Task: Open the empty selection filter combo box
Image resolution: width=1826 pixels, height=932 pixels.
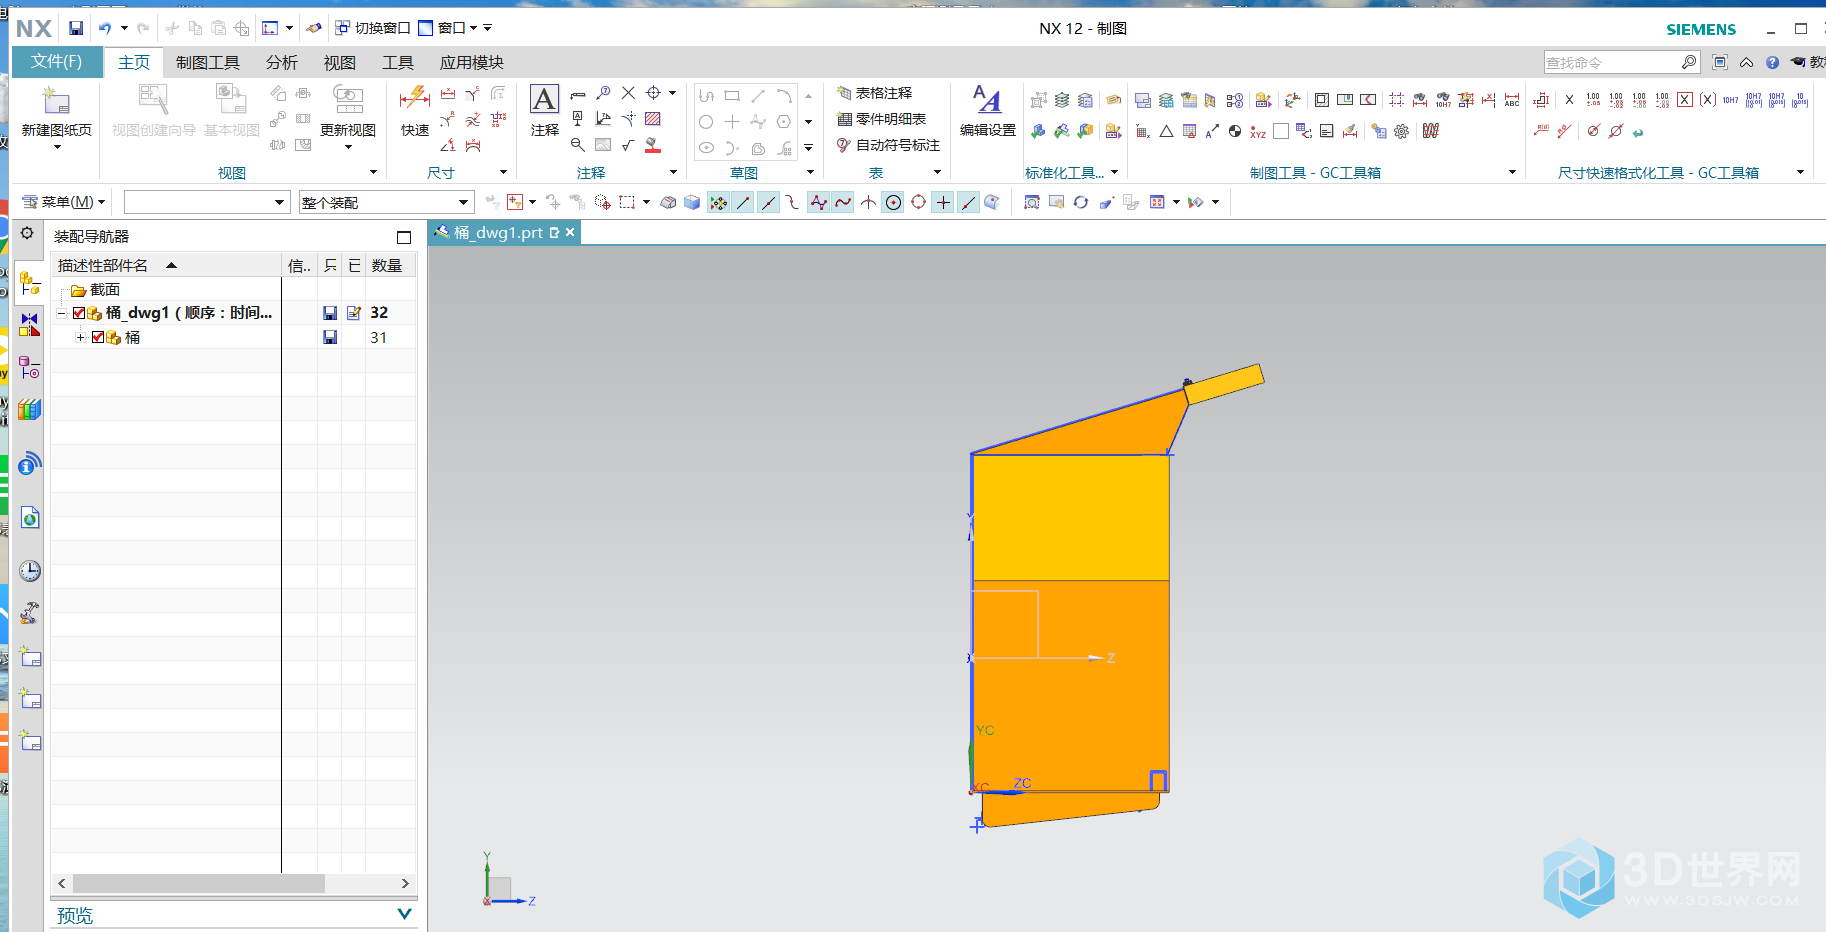Action: coord(207,202)
